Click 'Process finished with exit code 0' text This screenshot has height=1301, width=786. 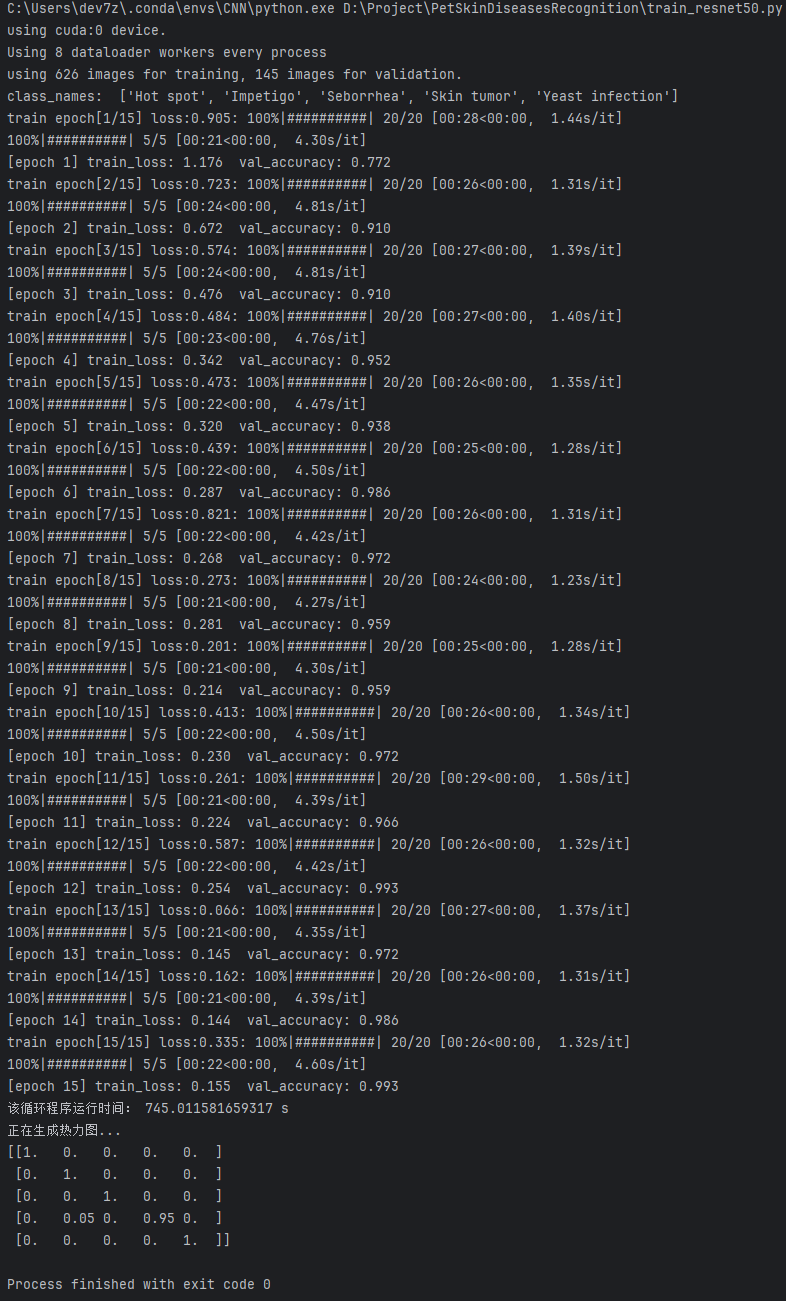(x=138, y=1284)
